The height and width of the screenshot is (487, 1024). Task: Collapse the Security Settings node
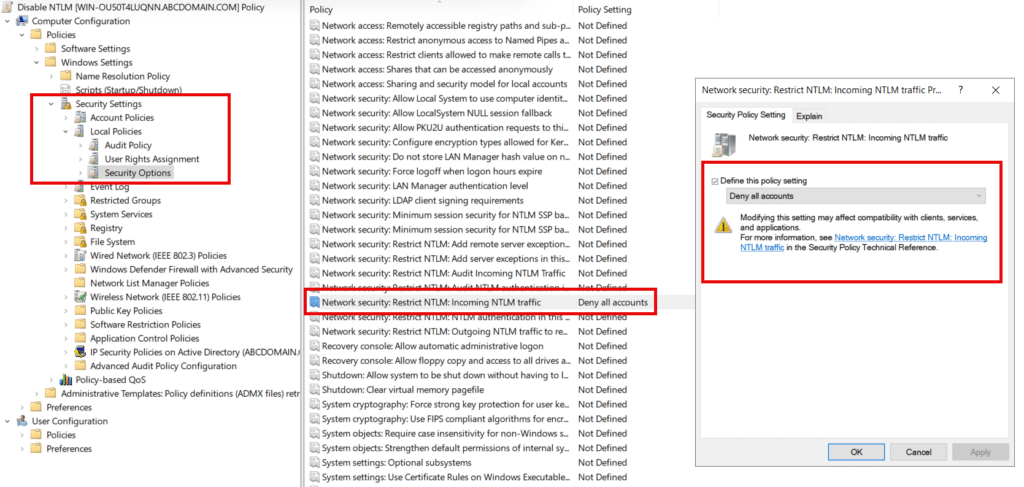[51, 104]
